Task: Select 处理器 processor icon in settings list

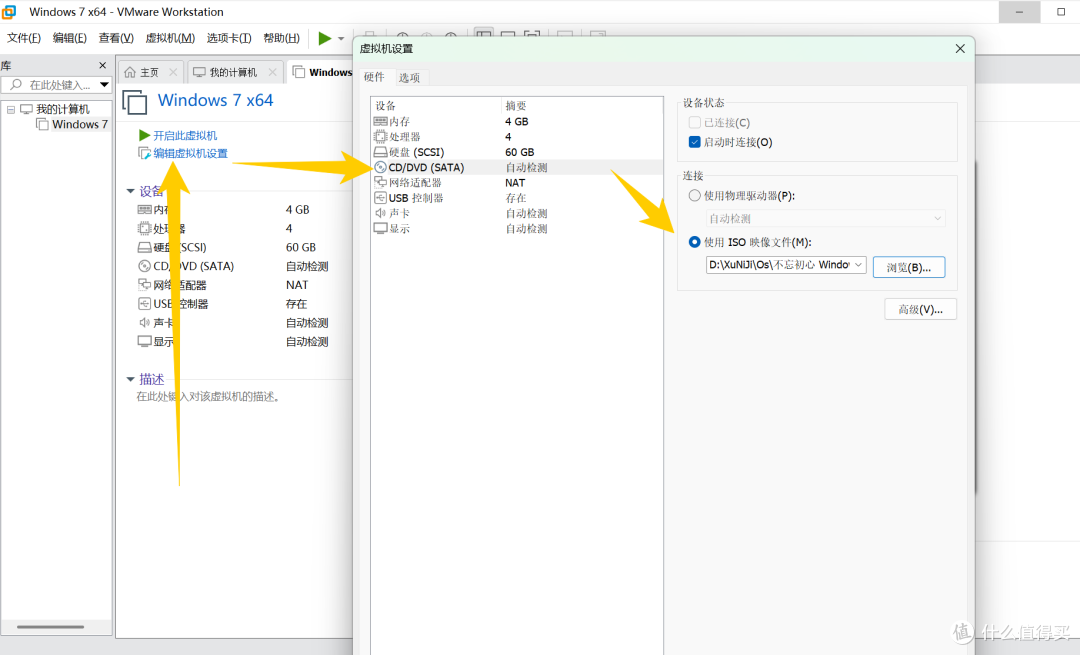Action: (x=380, y=136)
